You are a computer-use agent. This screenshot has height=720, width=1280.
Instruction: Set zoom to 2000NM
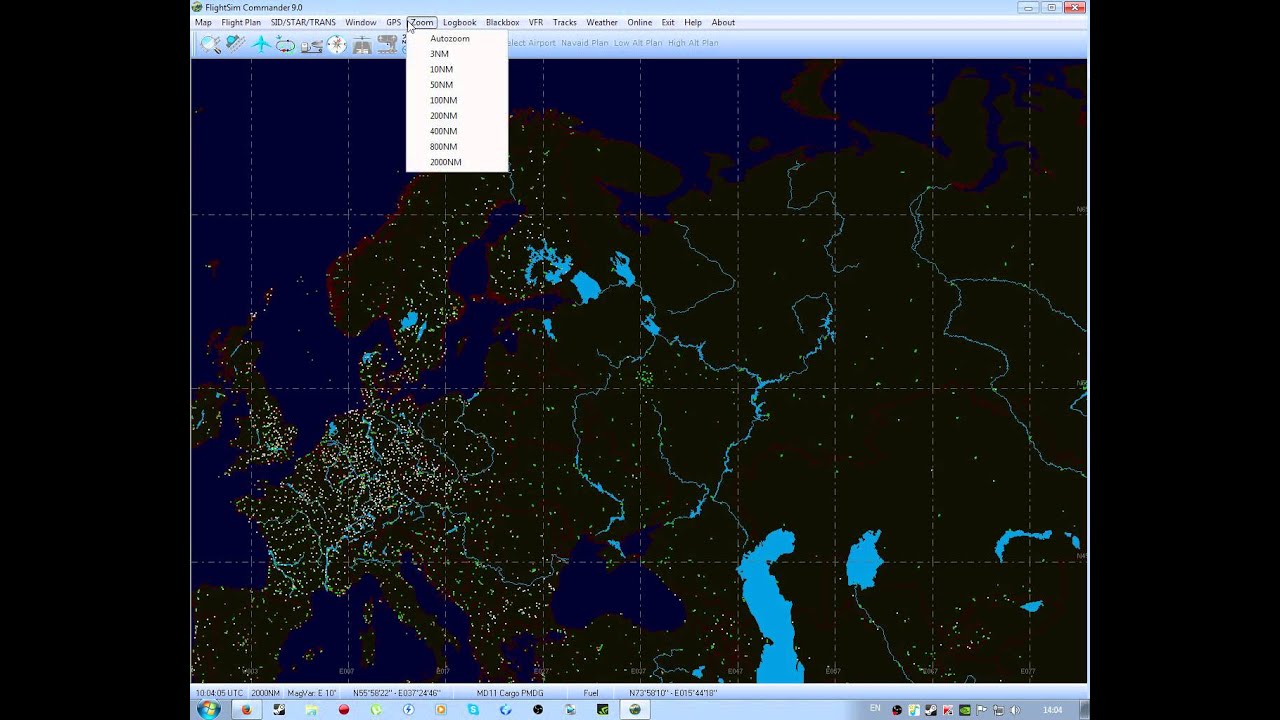tap(457, 162)
